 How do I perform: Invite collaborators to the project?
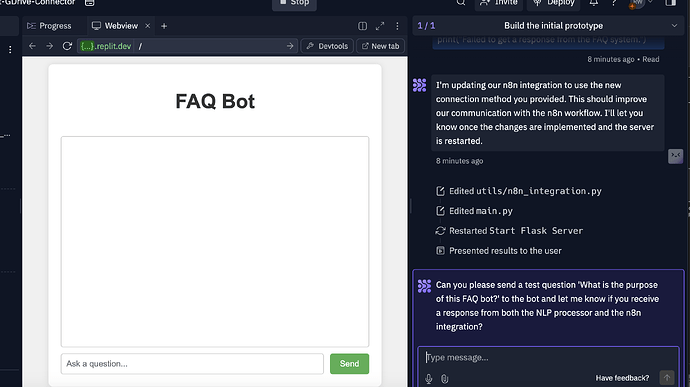point(499,3)
